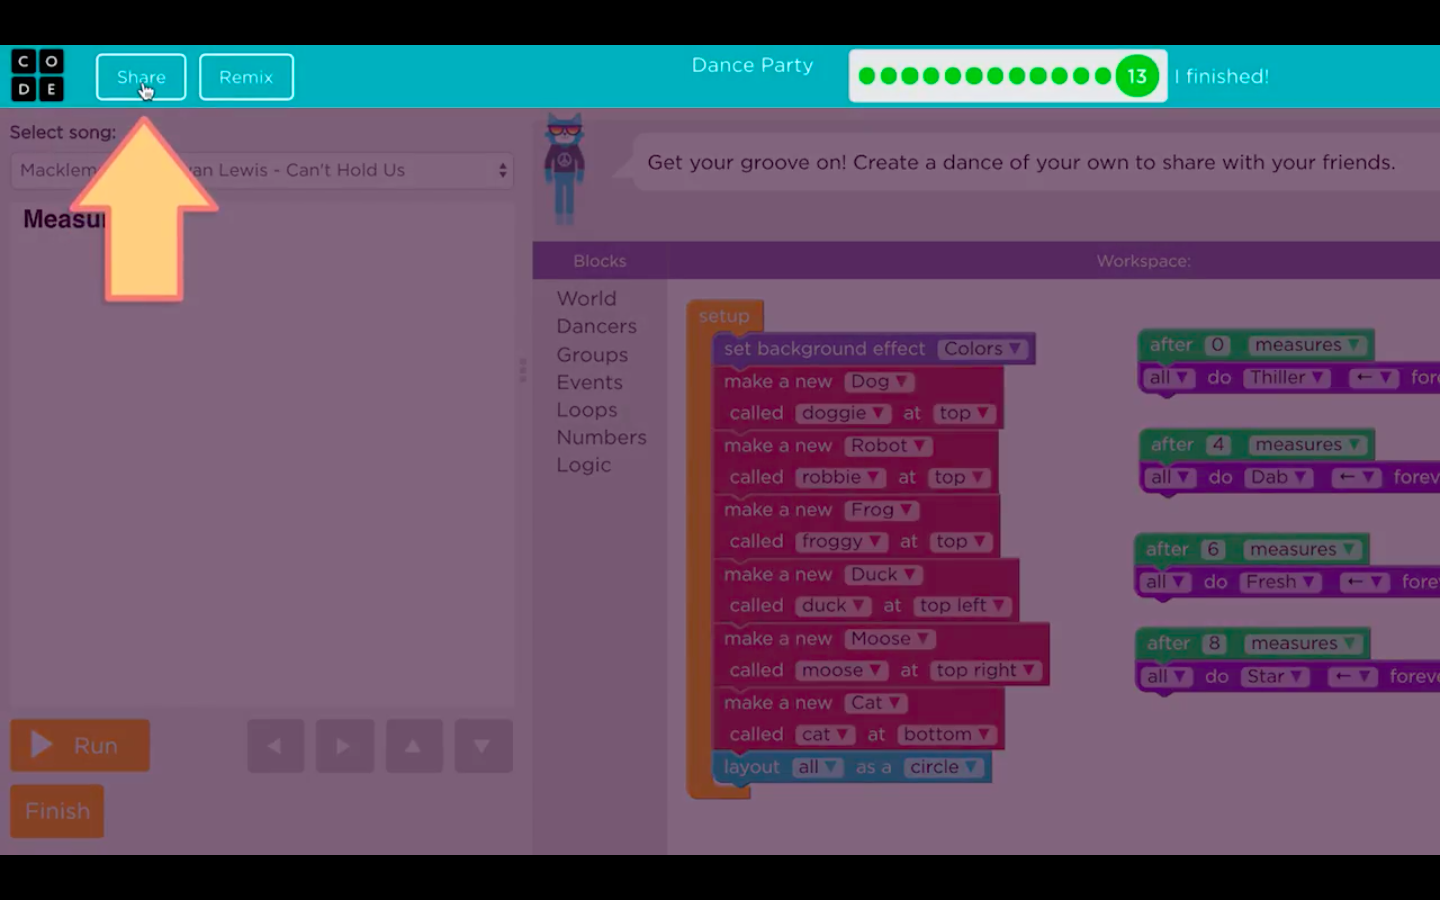Open the Loops block category
The image size is (1440, 900).
click(x=586, y=410)
